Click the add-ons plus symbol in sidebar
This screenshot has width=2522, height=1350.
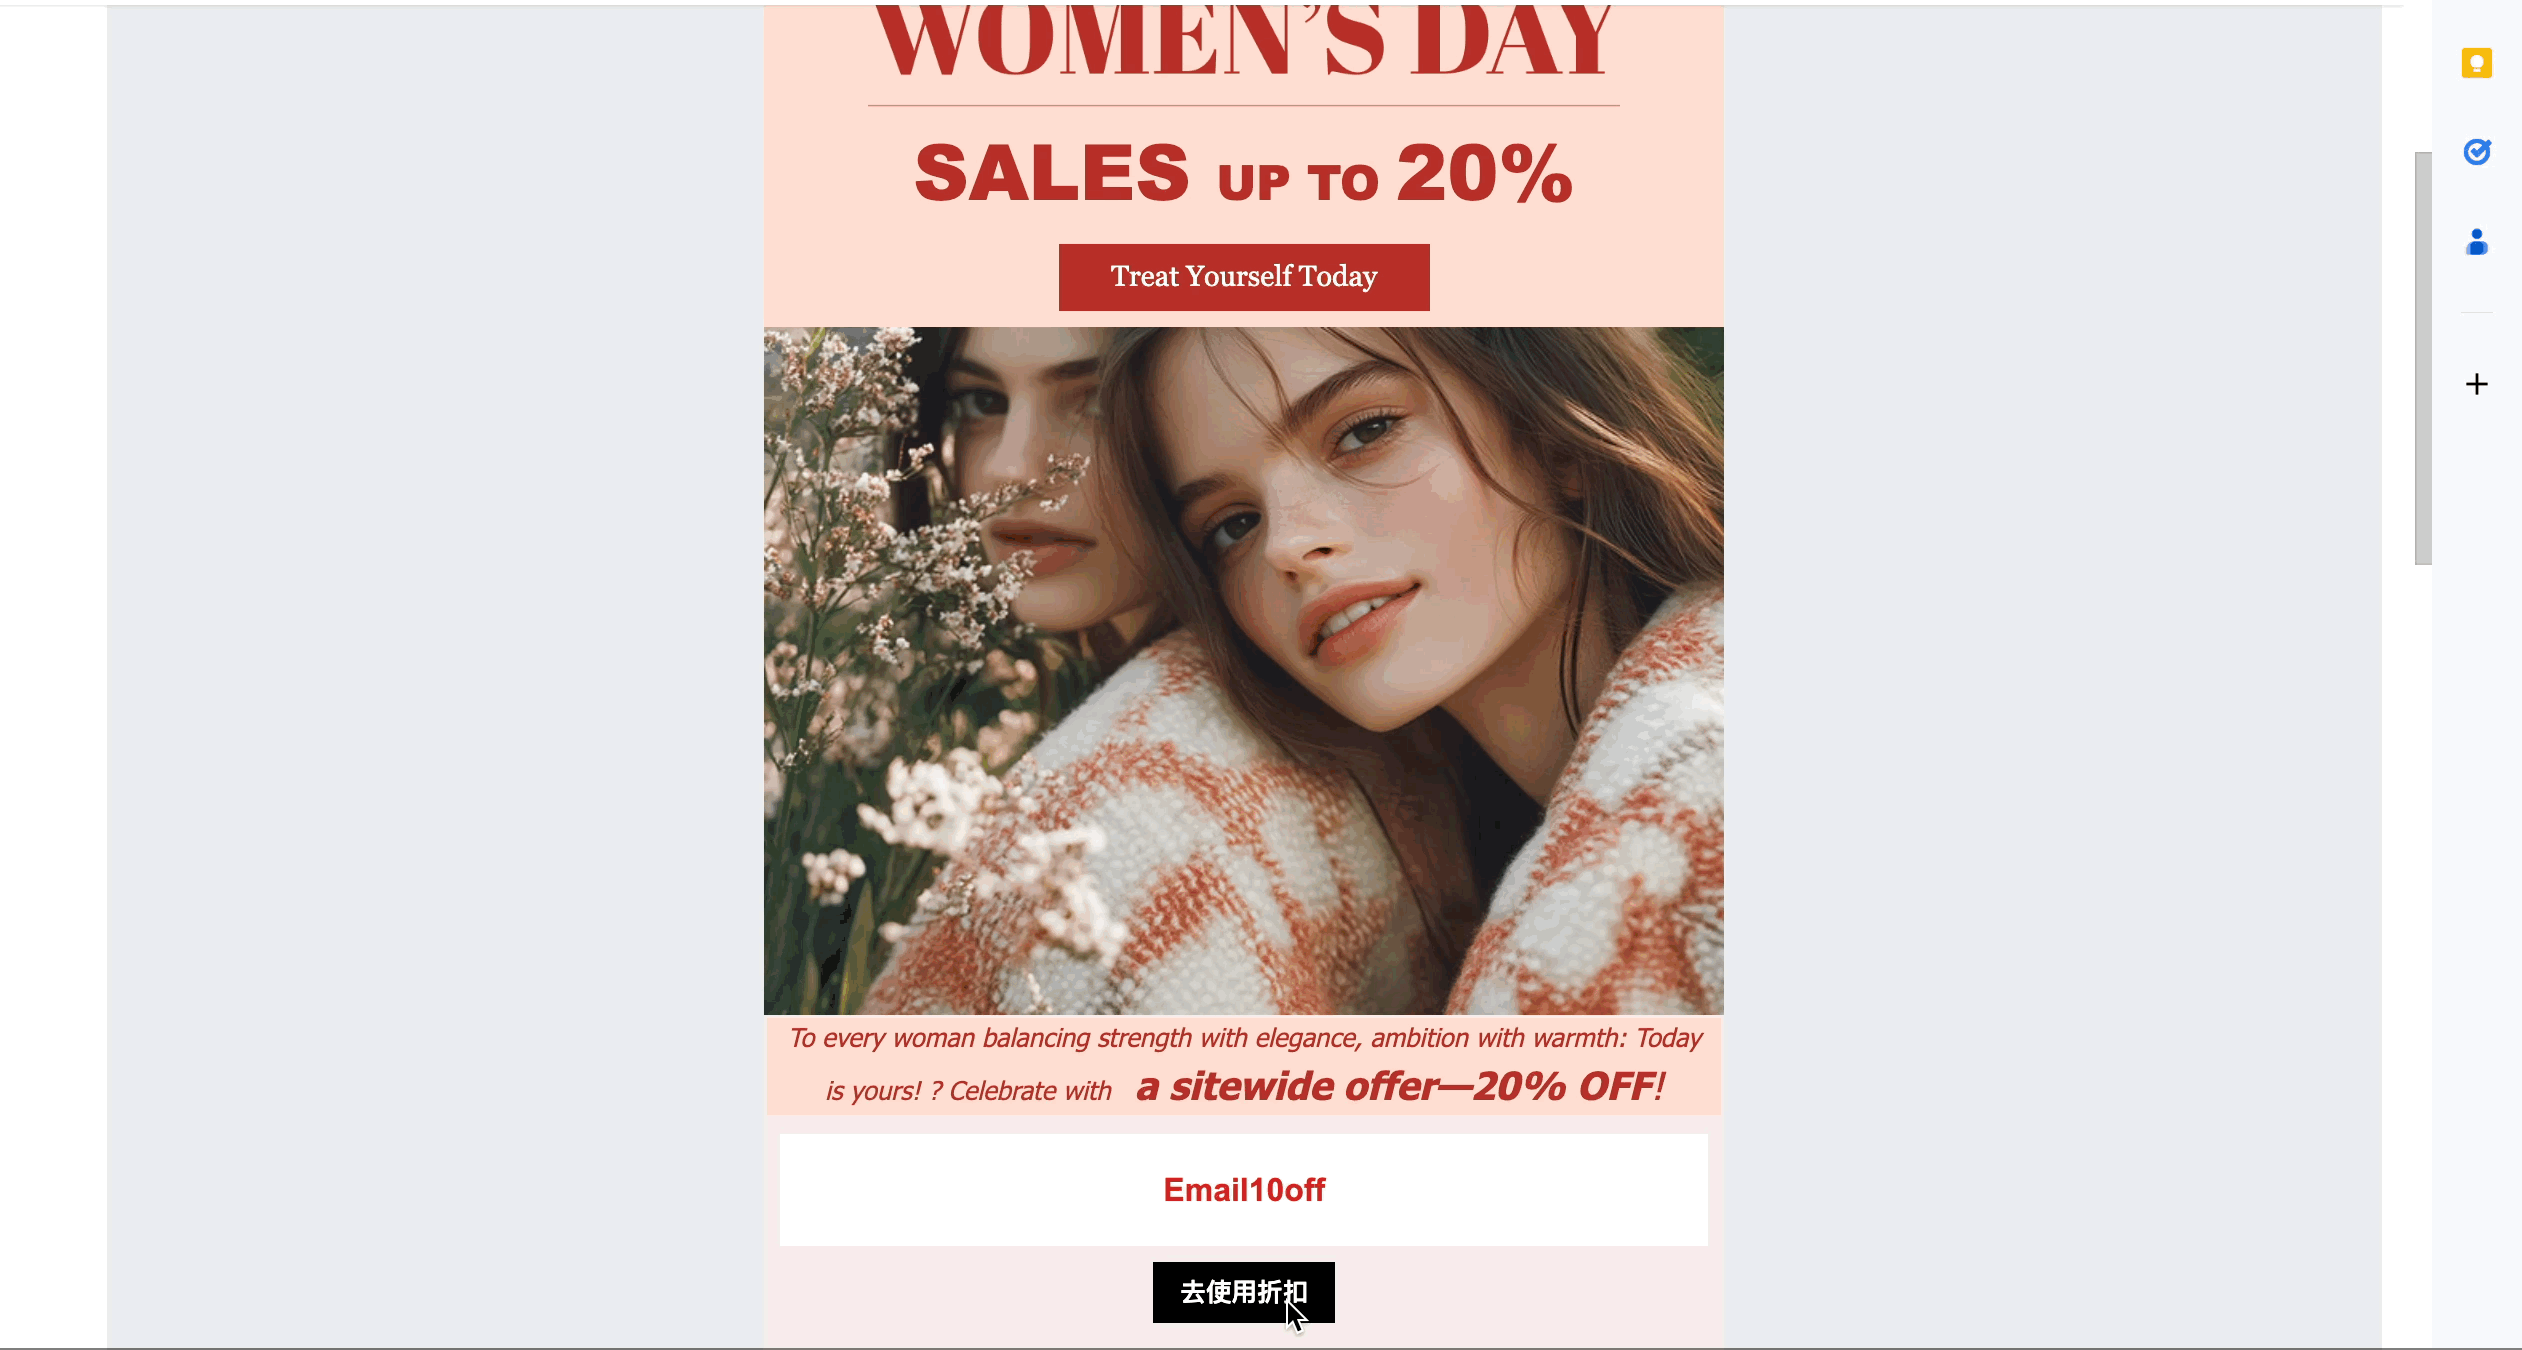[2477, 384]
